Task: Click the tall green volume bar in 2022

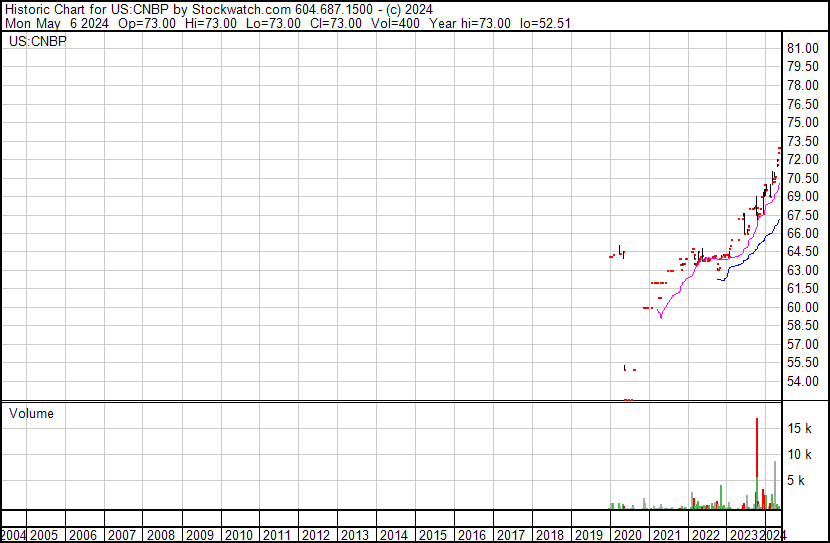Action: [x=721, y=497]
